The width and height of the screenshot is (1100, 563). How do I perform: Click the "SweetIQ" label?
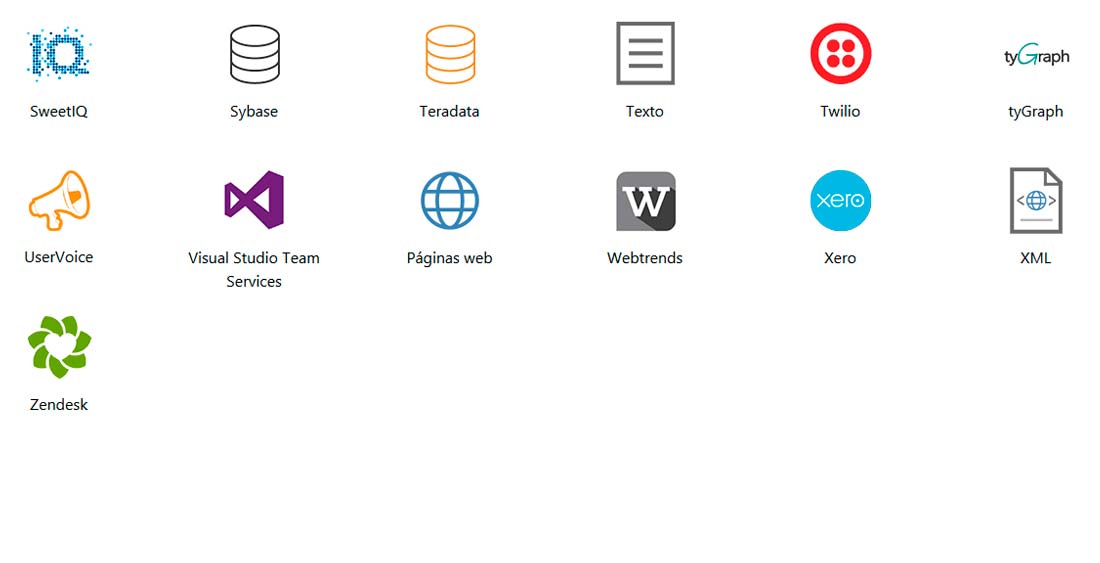point(59,111)
